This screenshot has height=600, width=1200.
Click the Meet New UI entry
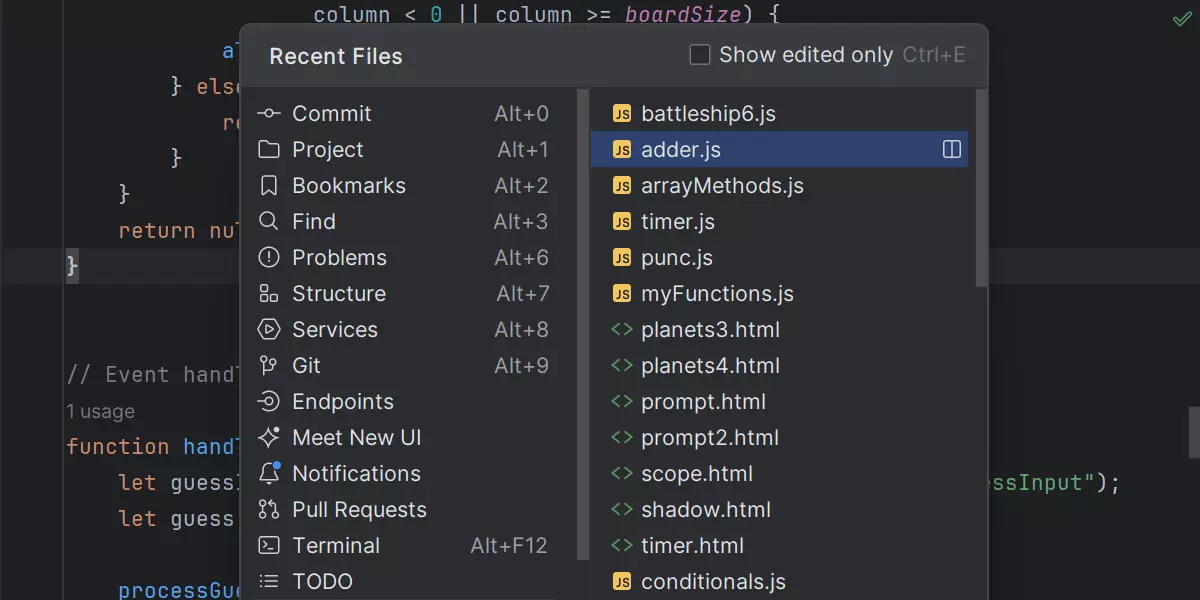coord(356,438)
